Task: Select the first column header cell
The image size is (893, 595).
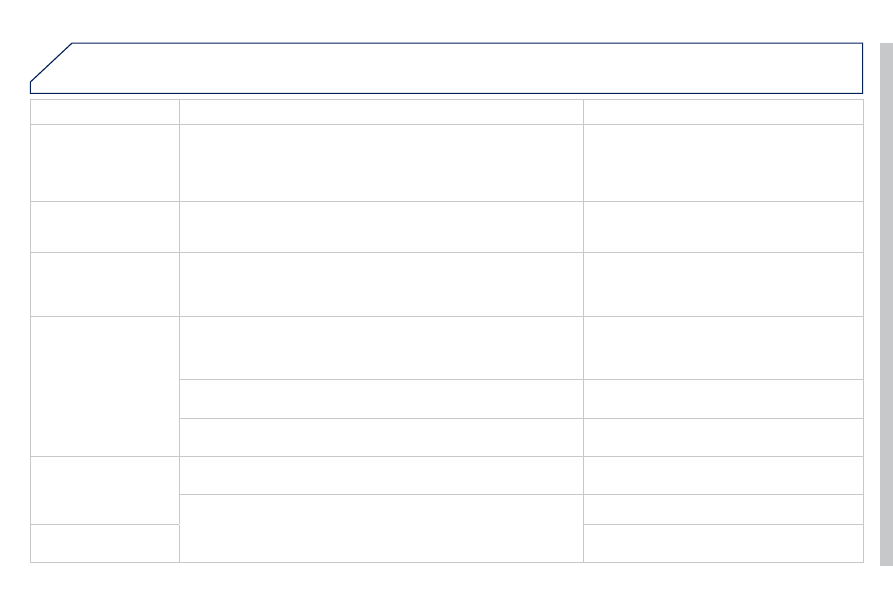Action: [105, 112]
